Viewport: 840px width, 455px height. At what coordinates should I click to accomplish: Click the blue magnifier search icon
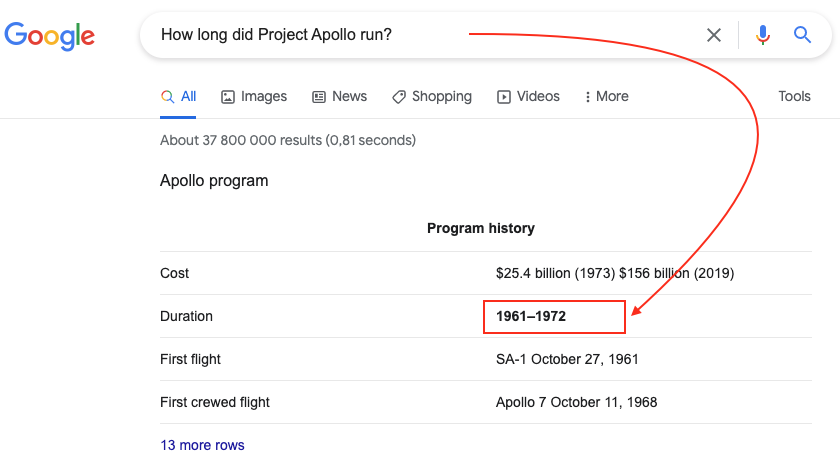(802, 36)
